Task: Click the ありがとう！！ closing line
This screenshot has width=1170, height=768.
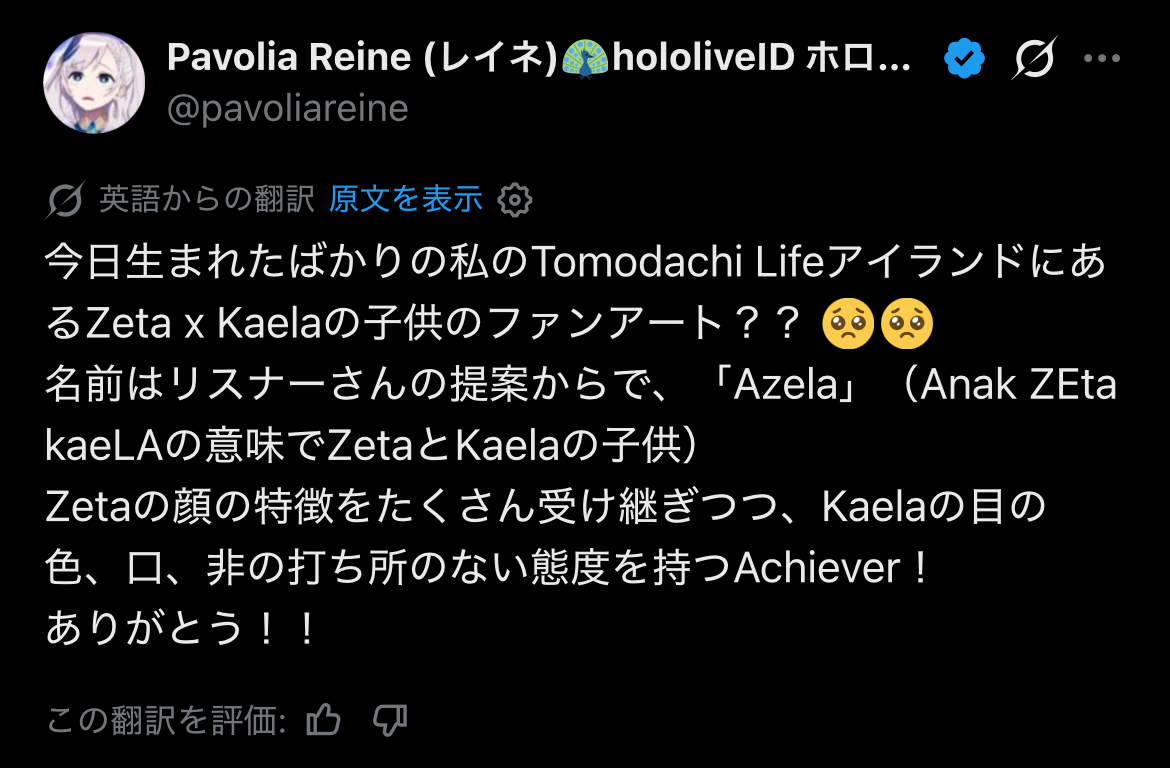Action: [183, 629]
